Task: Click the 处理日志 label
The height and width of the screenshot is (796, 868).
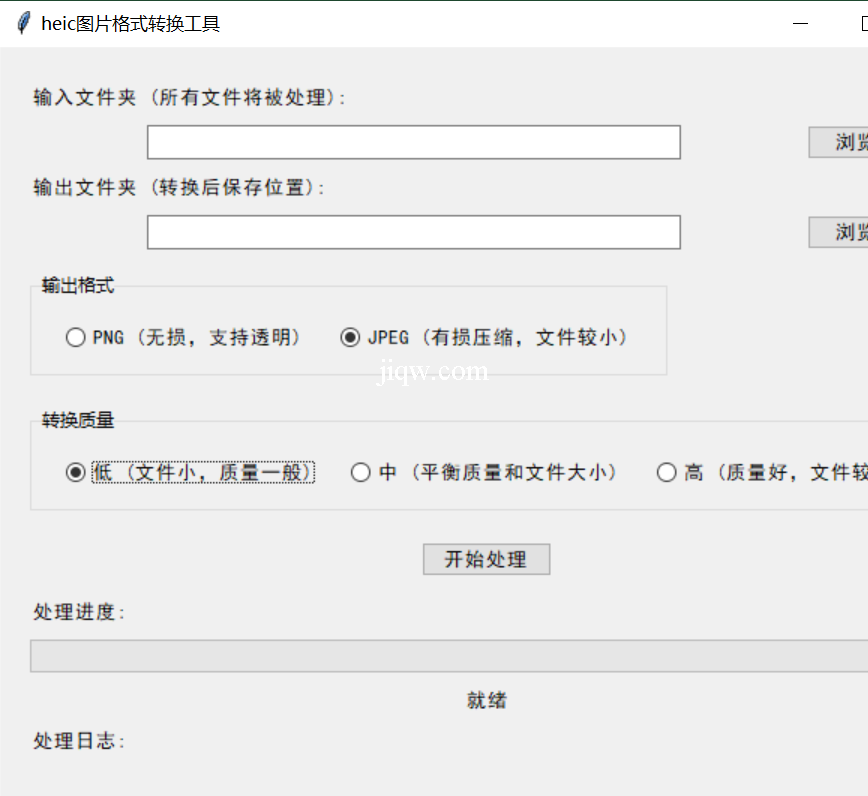Action: coord(79,741)
